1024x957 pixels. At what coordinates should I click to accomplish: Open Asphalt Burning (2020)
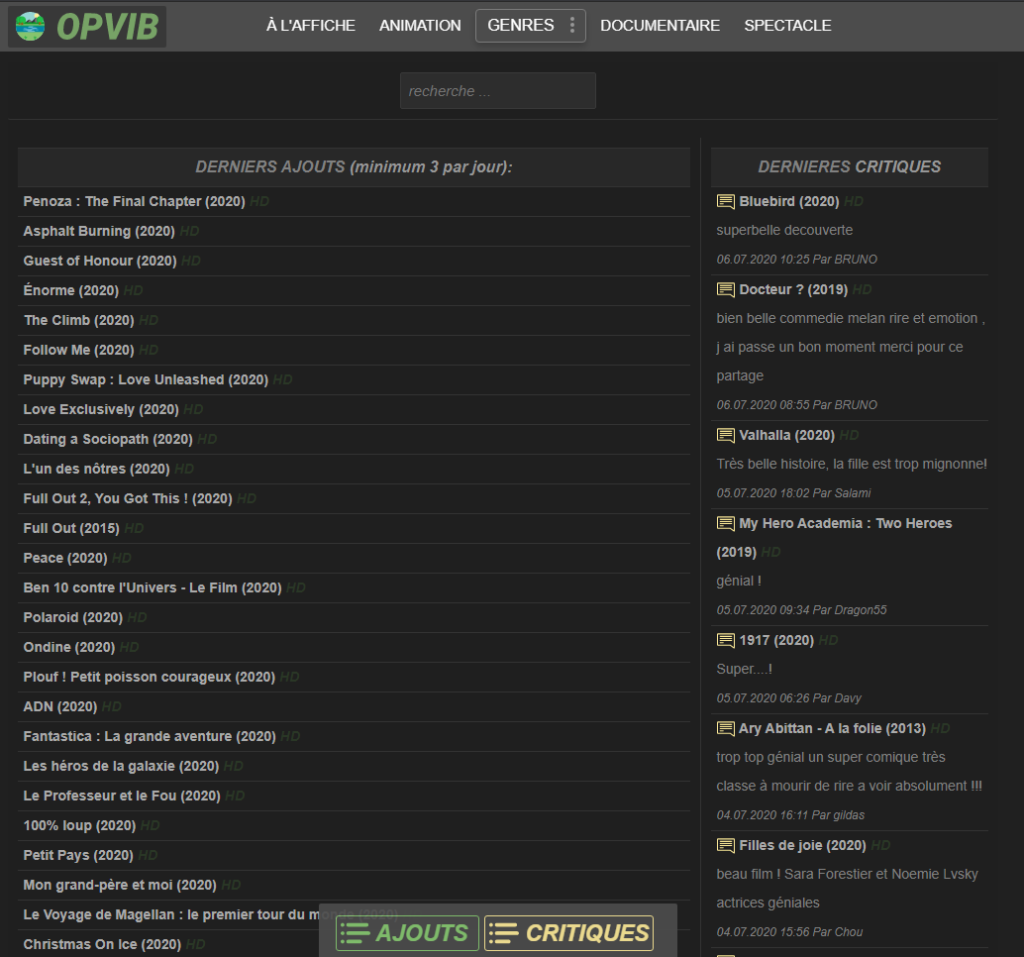tap(99, 231)
